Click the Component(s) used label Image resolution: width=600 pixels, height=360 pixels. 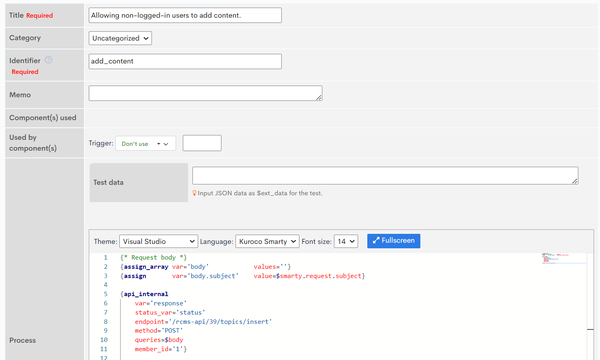(x=43, y=118)
